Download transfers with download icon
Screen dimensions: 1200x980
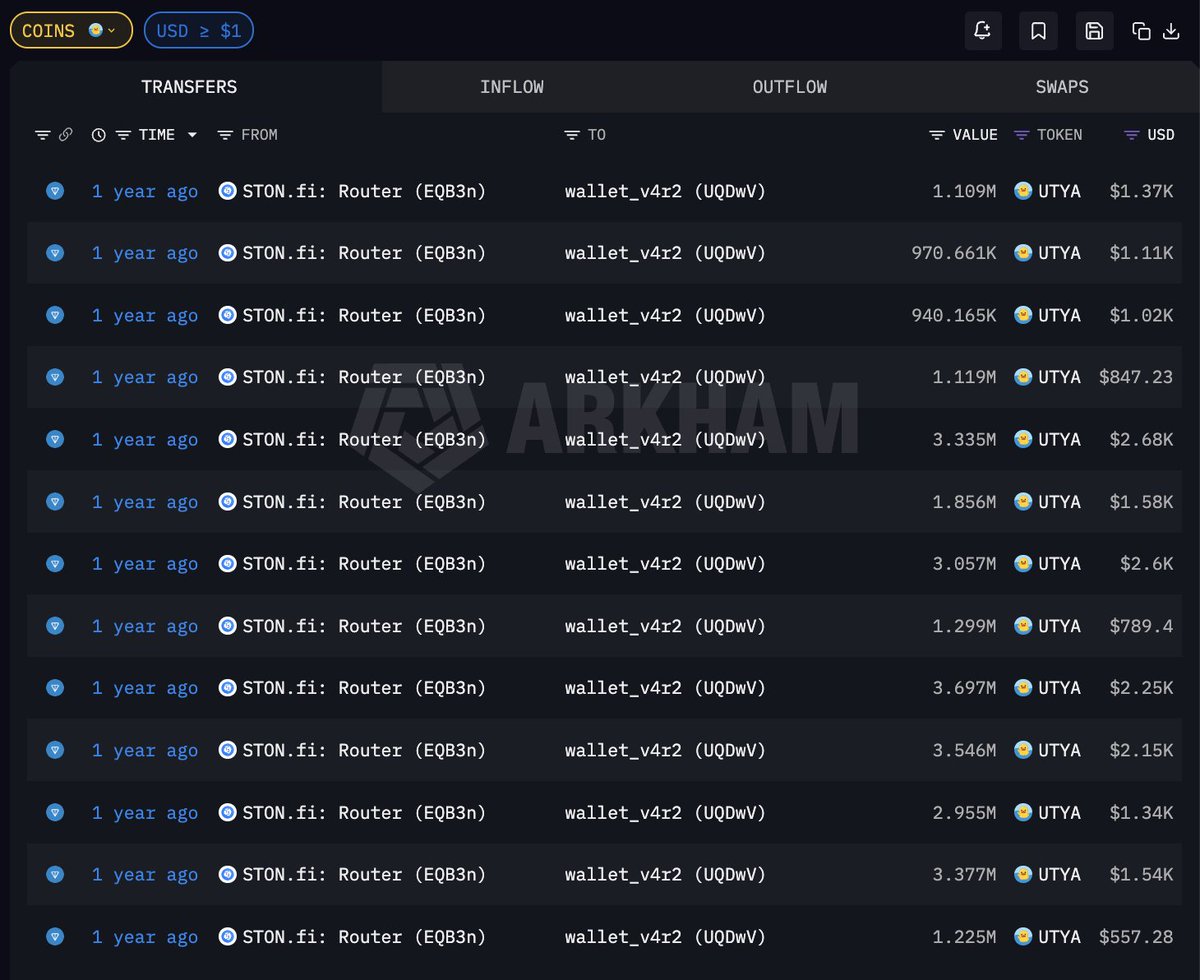point(1171,31)
